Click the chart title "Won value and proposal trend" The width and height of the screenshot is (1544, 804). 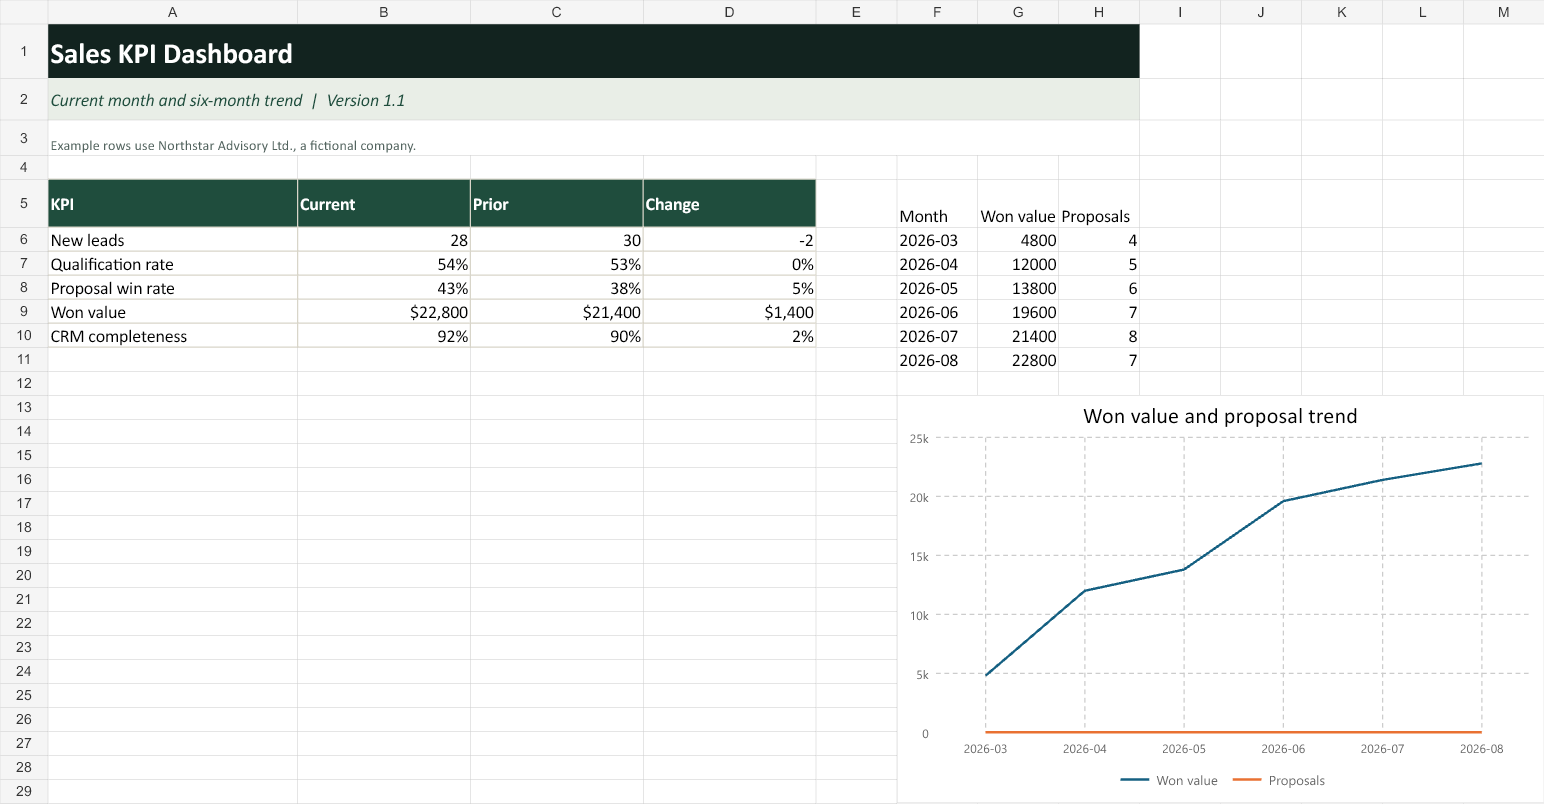pyautogui.click(x=1220, y=416)
